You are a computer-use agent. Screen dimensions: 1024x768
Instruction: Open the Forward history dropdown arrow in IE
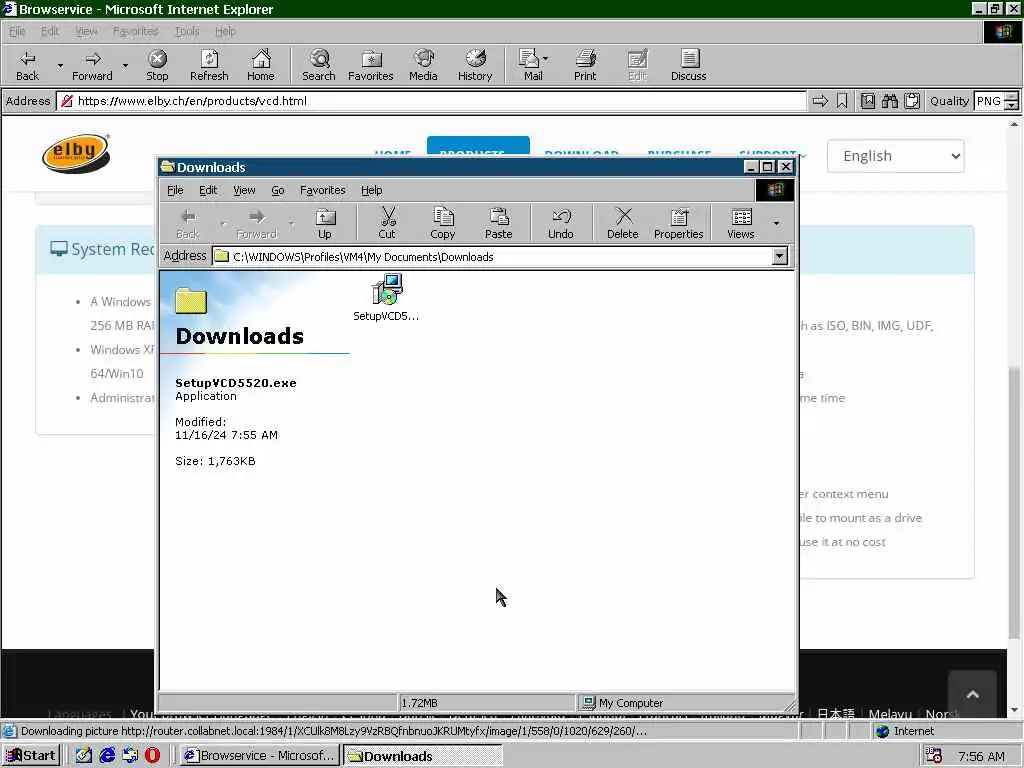pyautogui.click(x=125, y=65)
